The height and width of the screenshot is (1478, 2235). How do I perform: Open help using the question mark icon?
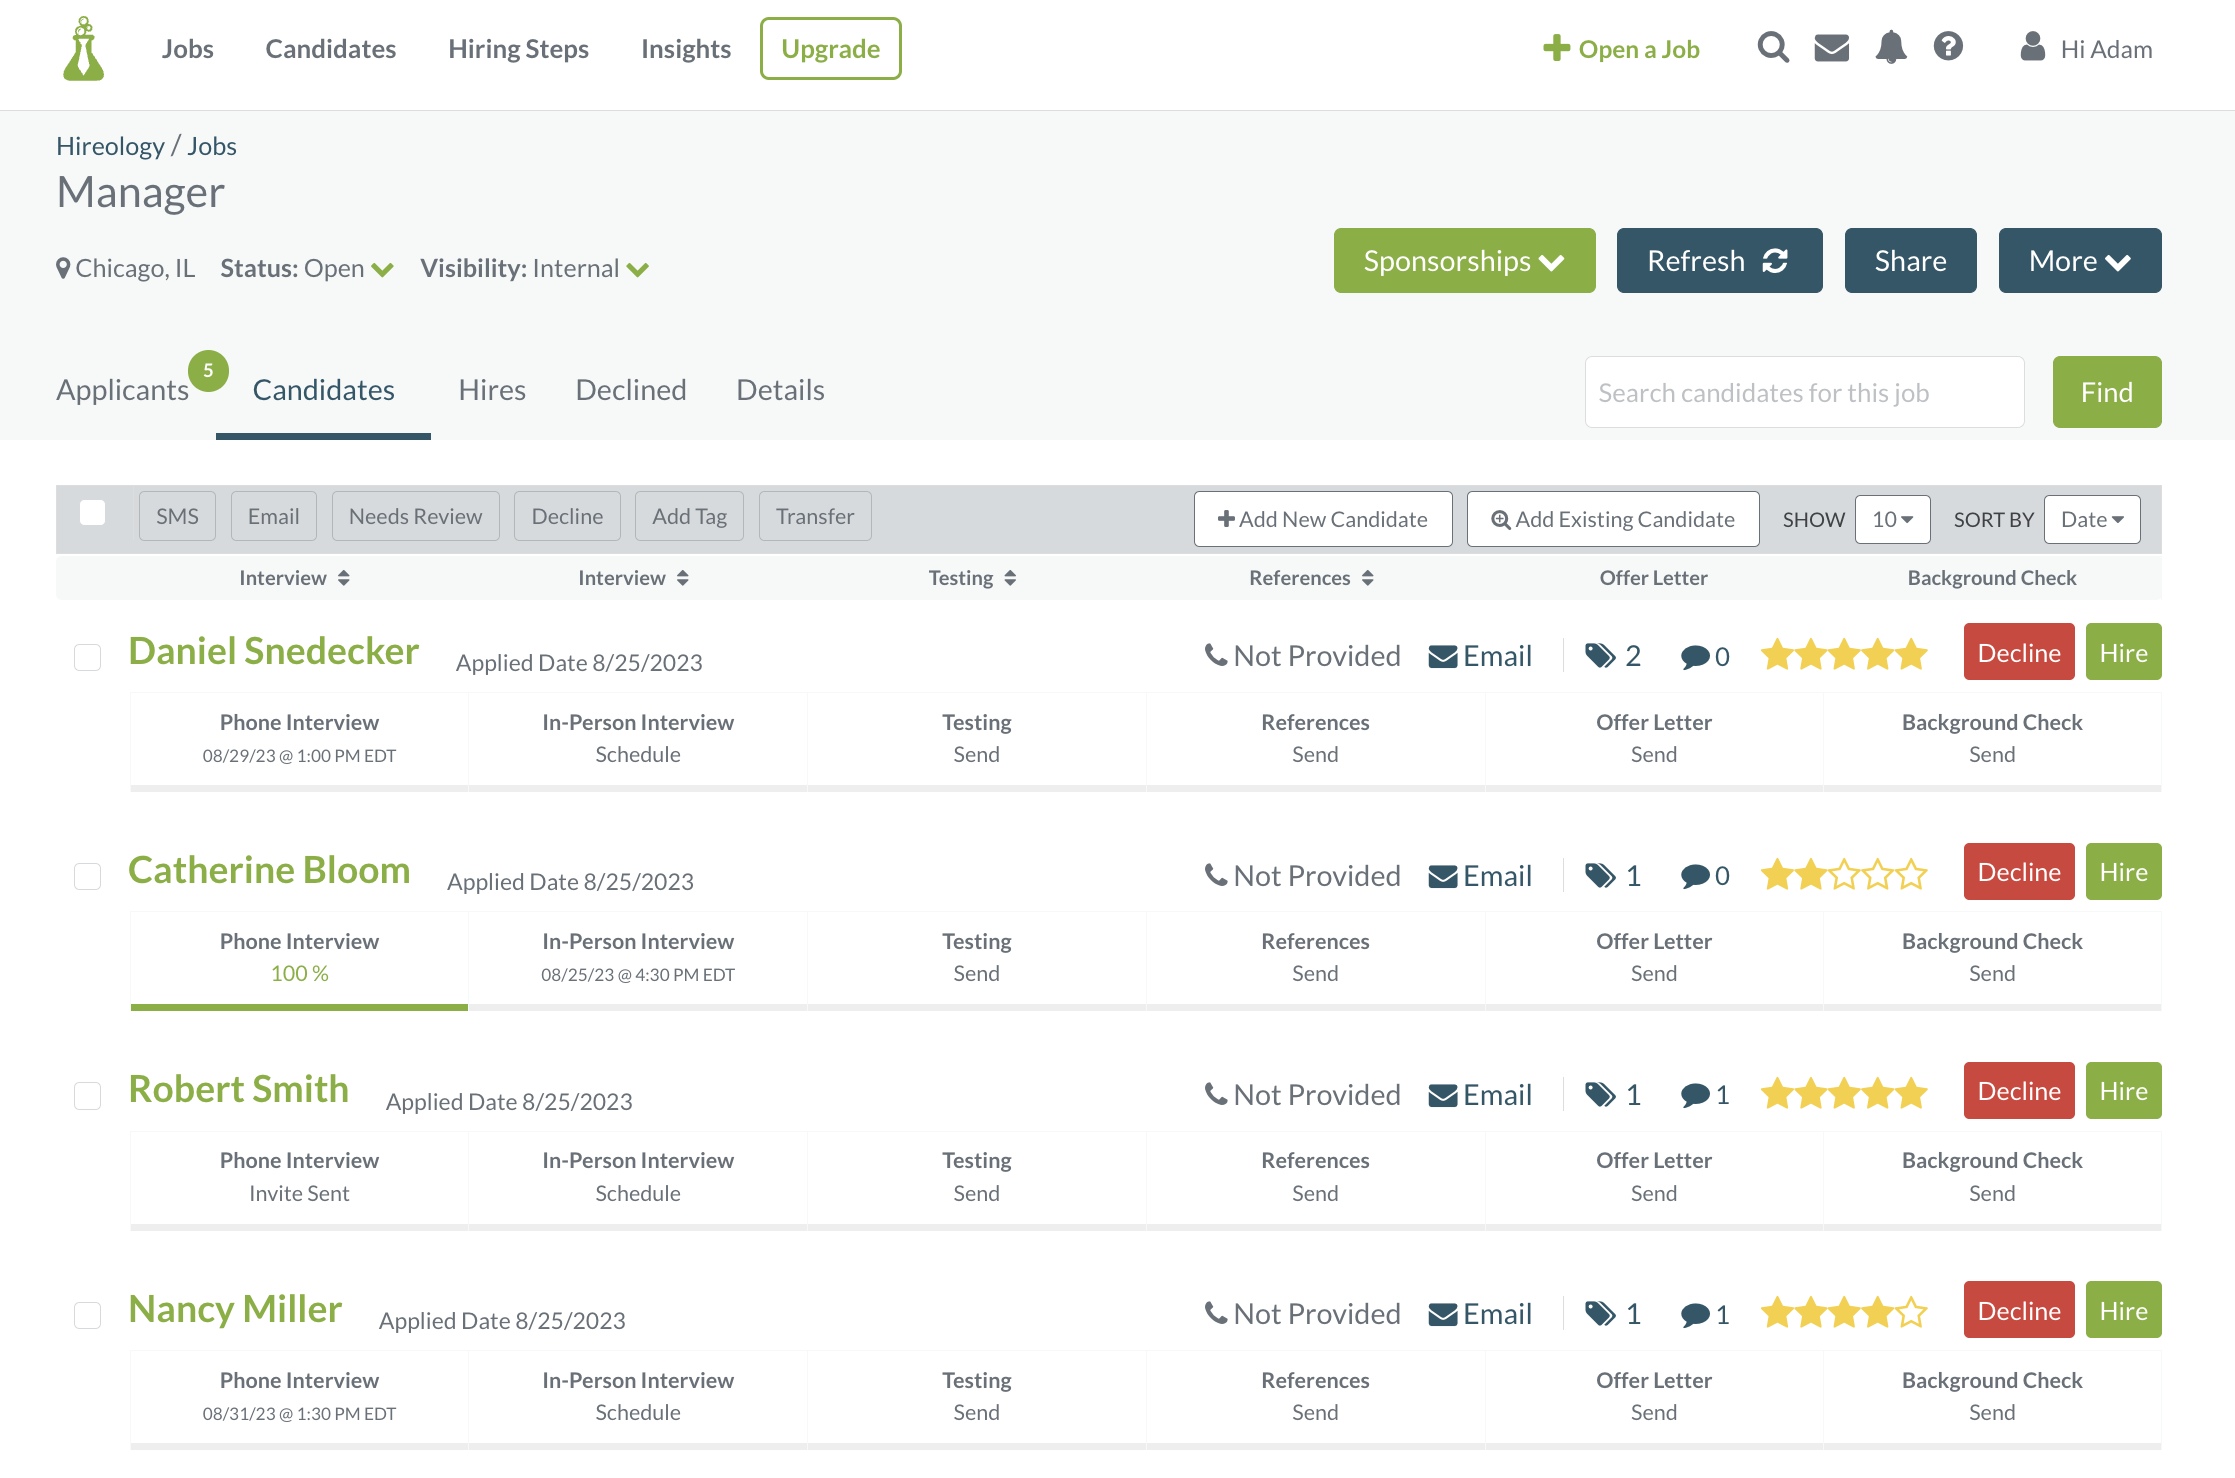pos(1948,47)
